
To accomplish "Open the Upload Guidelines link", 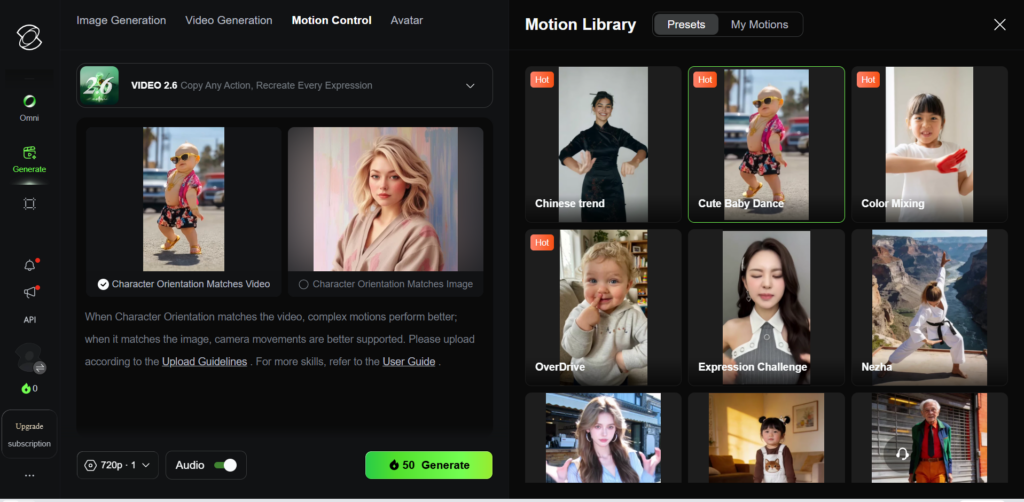I will pos(204,362).
